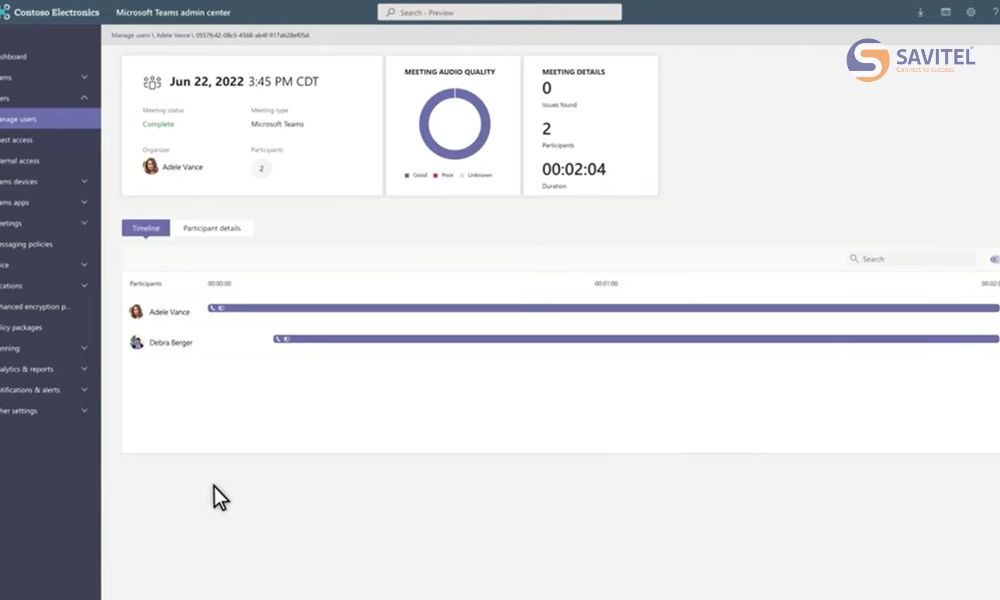Click the 'MEETING AUDIO QUALITY' heading
The width and height of the screenshot is (1000, 600).
(450, 72)
